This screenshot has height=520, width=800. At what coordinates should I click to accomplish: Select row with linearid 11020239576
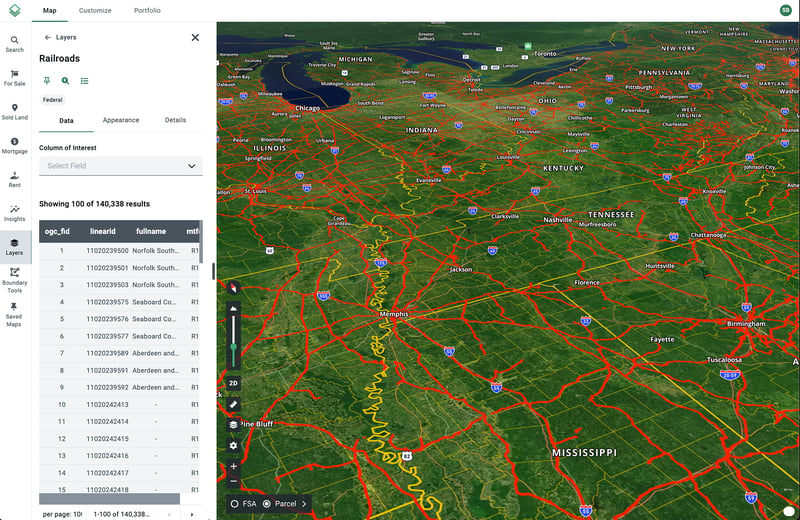coord(119,319)
